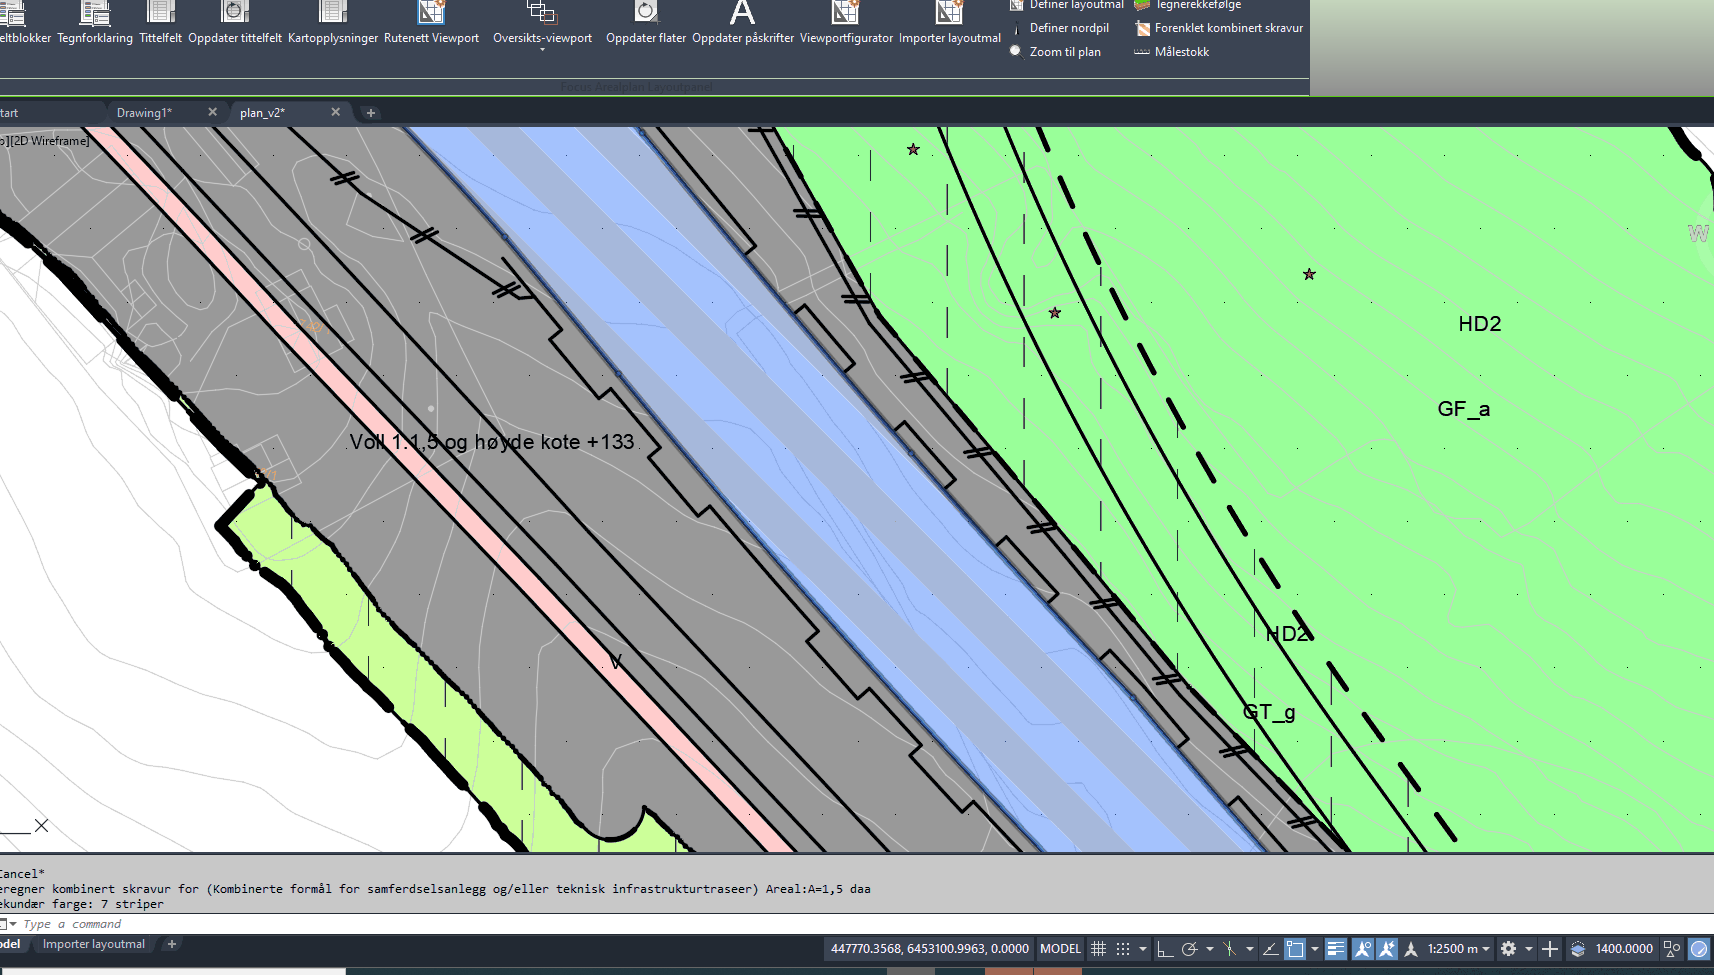Close the plan_v2* drawing tab
The image size is (1714, 975).
(x=336, y=112)
